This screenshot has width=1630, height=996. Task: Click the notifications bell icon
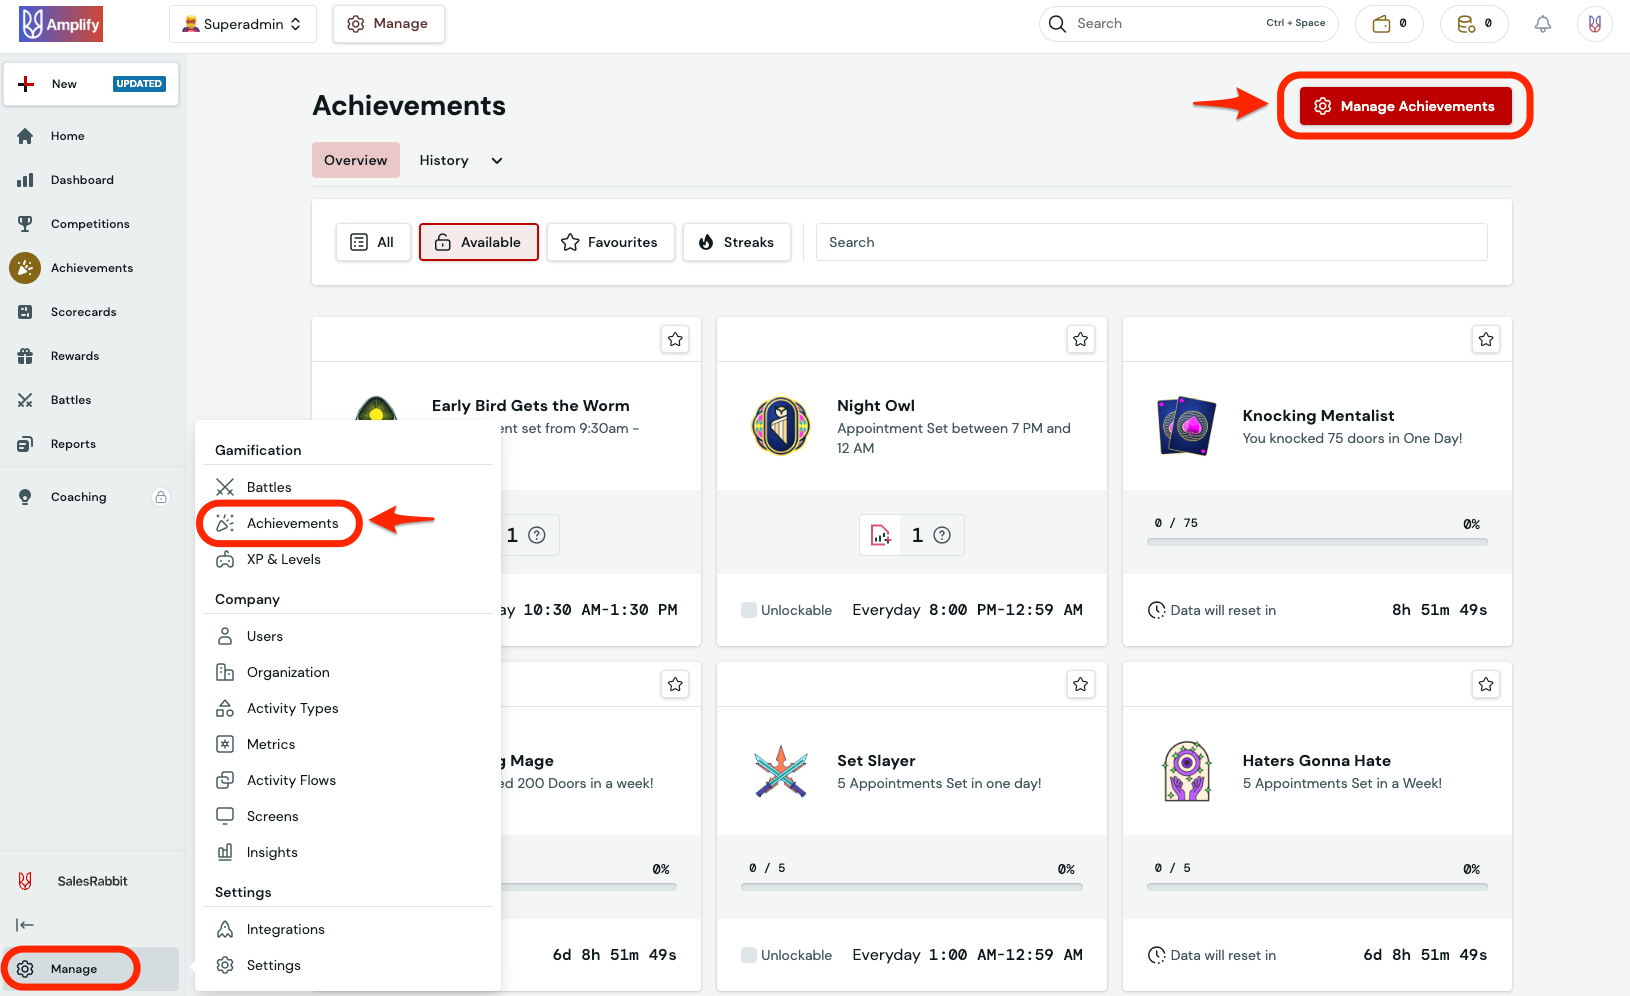pyautogui.click(x=1542, y=23)
